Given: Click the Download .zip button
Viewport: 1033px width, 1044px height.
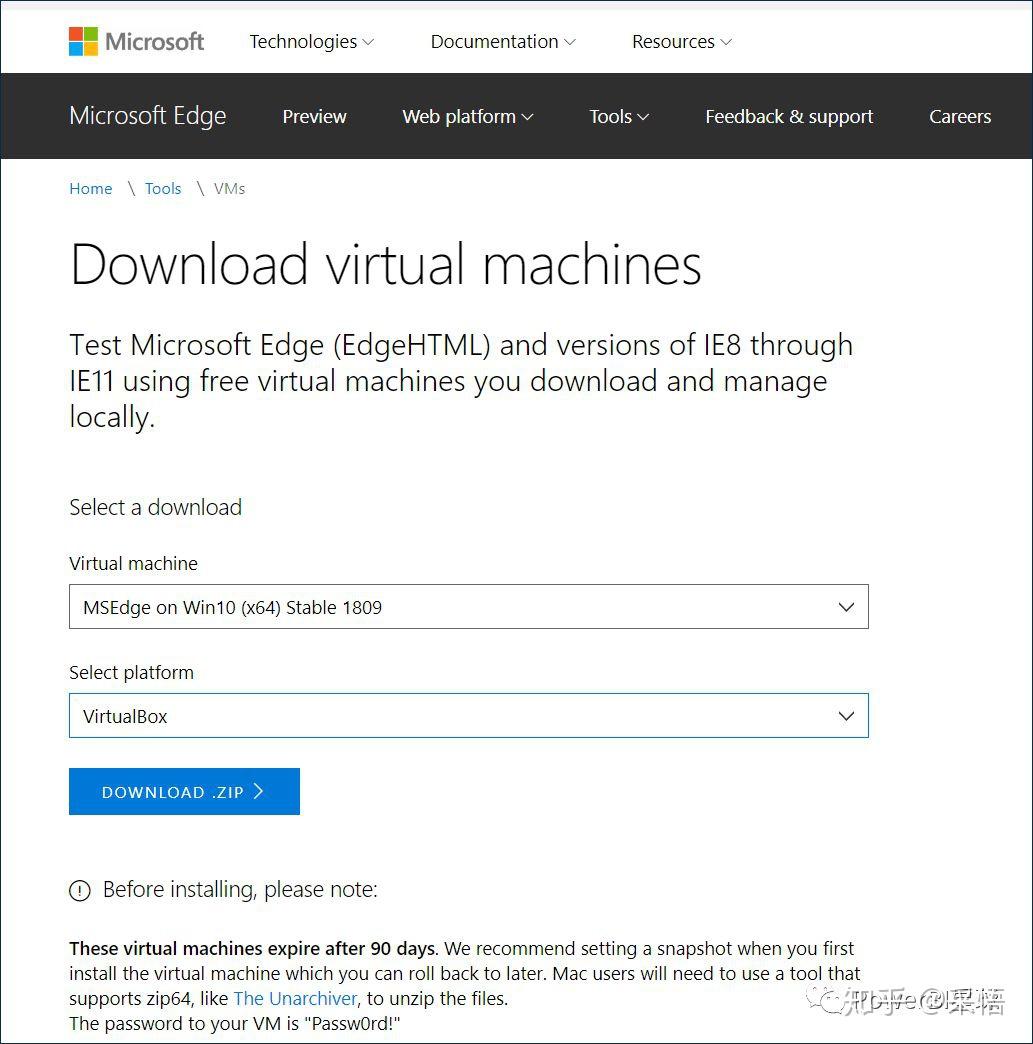Looking at the screenshot, I should [184, 791].
